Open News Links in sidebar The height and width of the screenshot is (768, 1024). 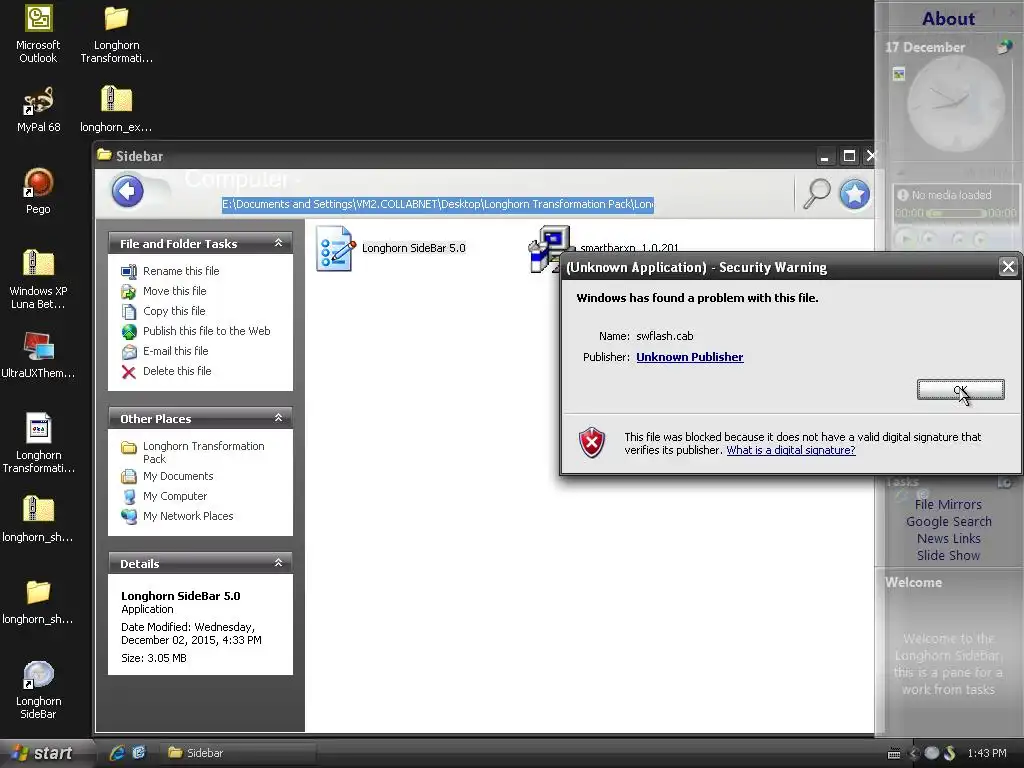[x=948, y=539]
